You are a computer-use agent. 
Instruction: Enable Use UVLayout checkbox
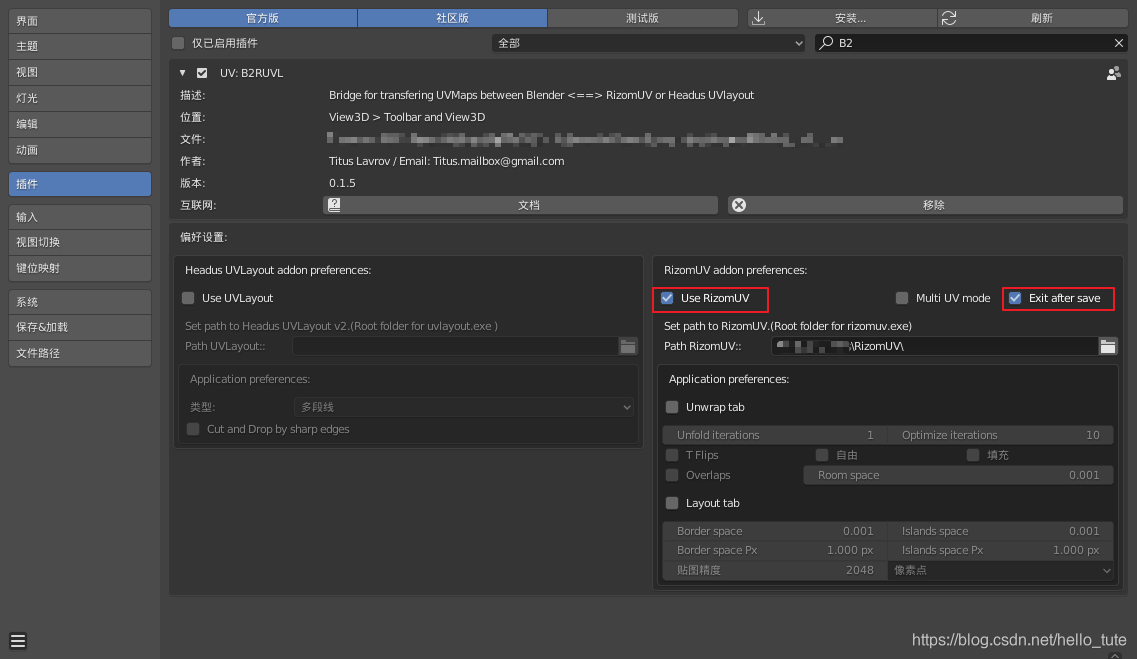(189, 298)
